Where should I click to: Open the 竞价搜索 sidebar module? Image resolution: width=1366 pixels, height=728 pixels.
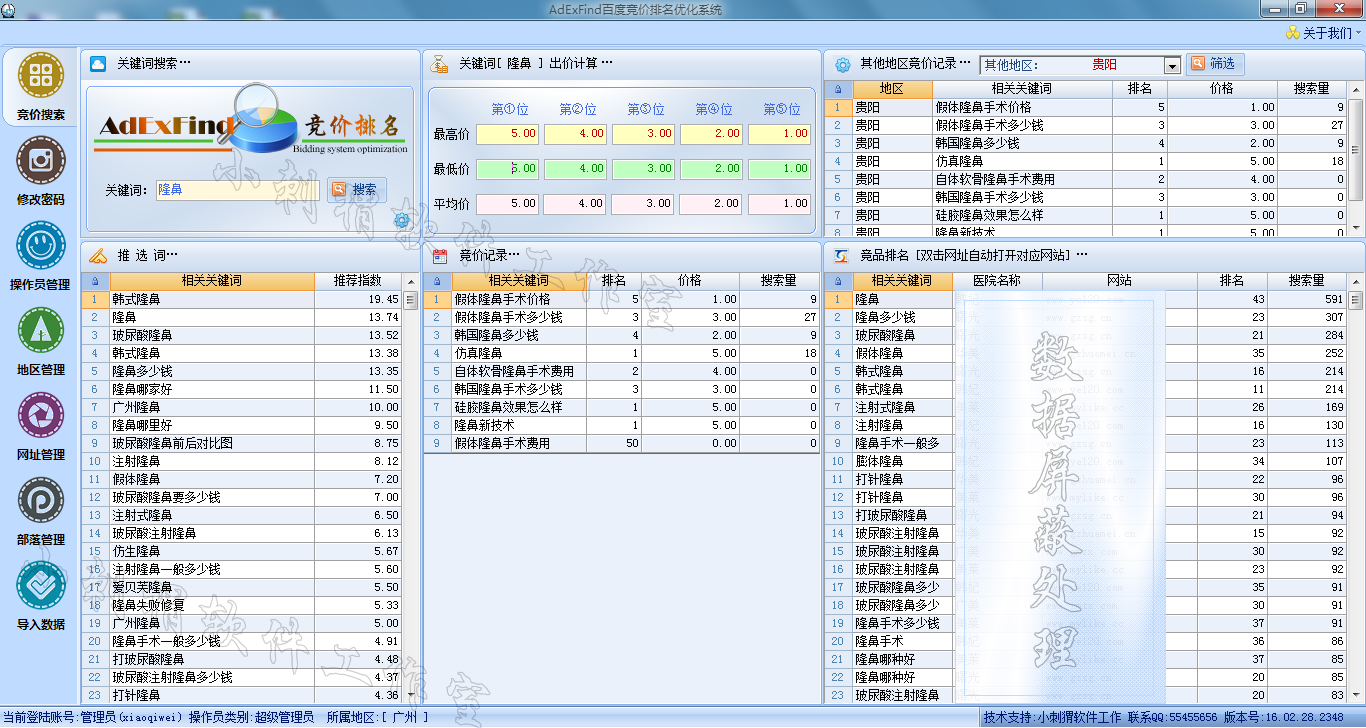(40, 86)
